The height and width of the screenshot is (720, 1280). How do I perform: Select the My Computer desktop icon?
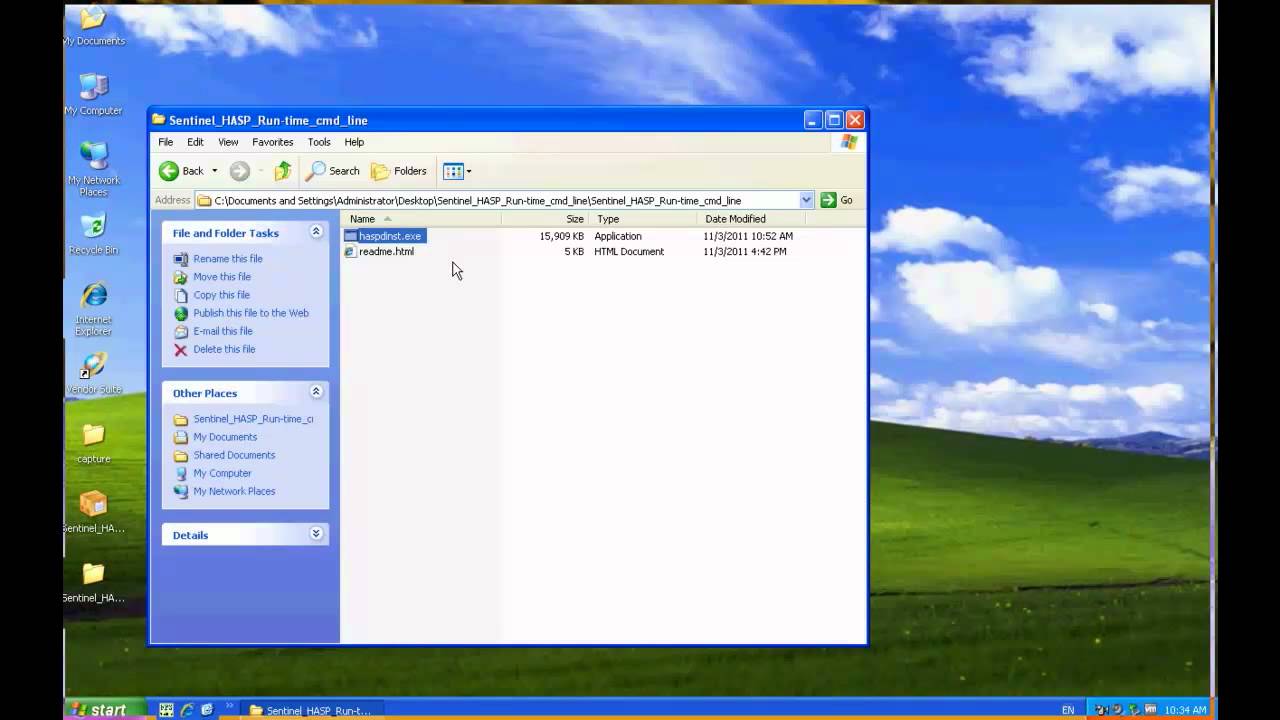coord(93,94)
